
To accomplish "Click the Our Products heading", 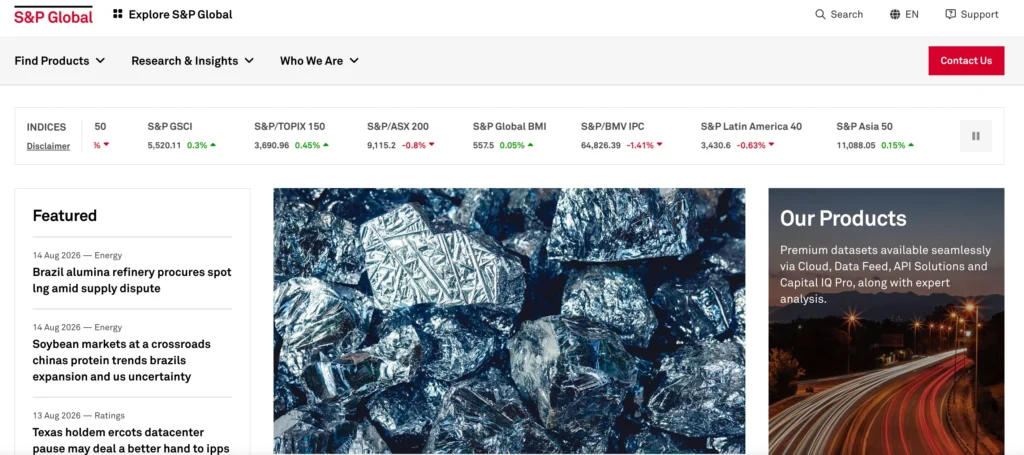I will [x=843, y=218].
